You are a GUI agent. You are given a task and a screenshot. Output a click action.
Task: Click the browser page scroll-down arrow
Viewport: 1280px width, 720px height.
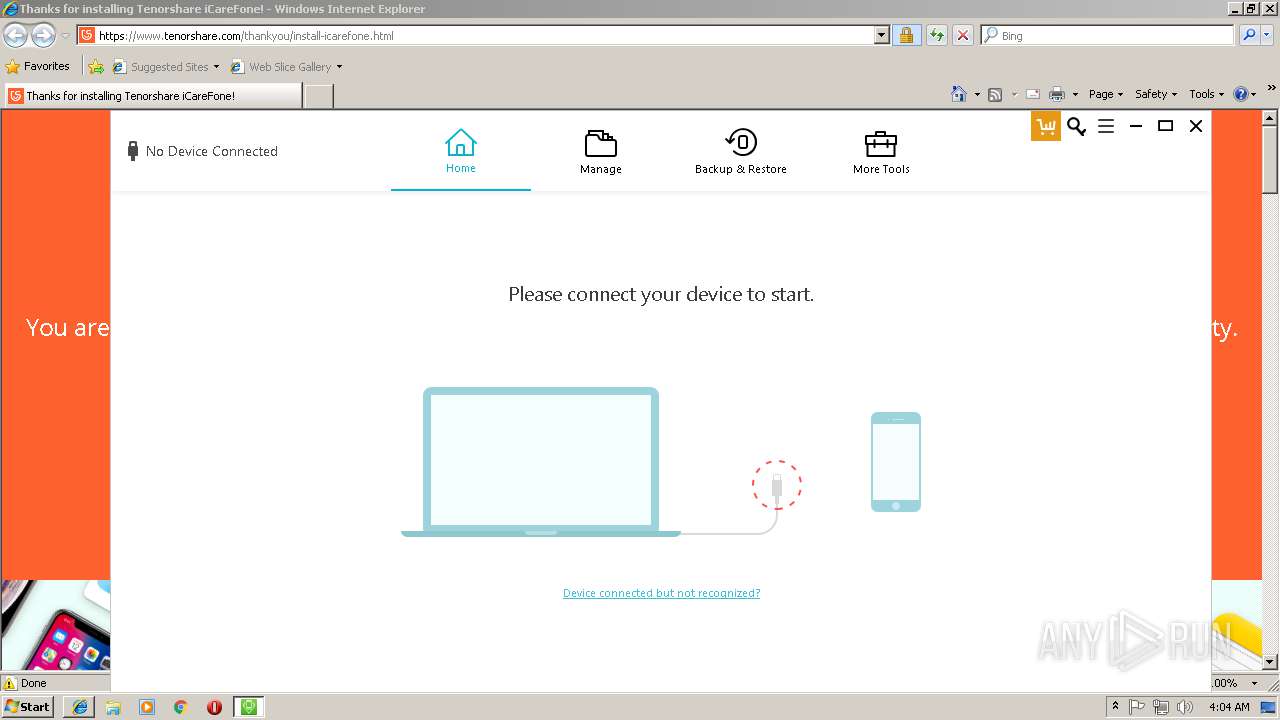coord(1270,662)
